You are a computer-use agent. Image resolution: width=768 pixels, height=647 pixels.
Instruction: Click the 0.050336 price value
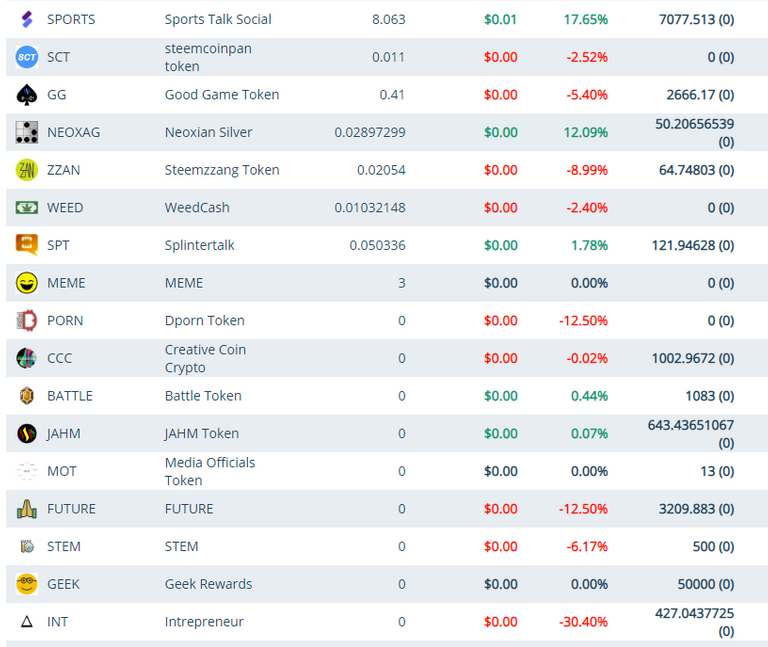coord(377,245)
